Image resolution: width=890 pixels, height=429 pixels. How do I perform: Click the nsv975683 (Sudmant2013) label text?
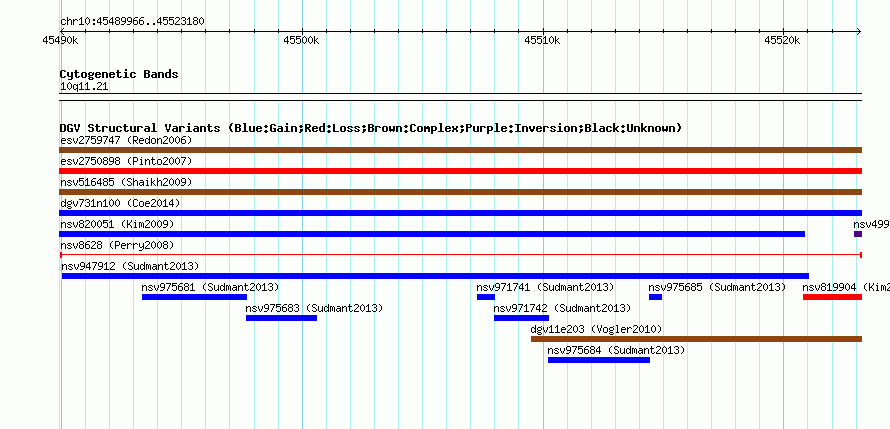click(314, 308)
